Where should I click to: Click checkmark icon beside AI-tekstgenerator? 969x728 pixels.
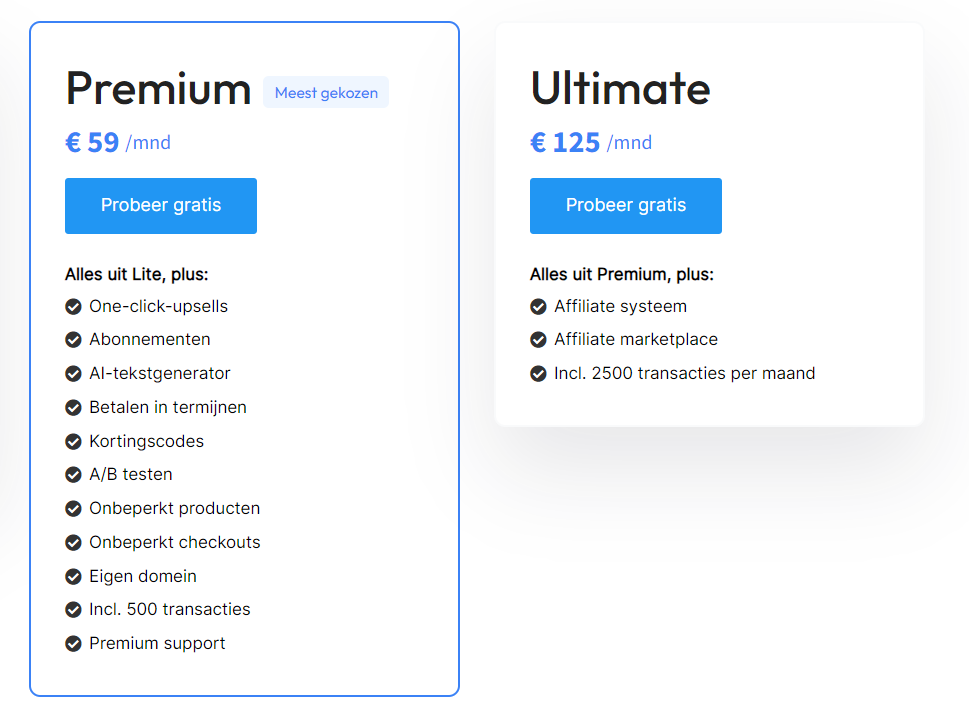pos(73,374)
